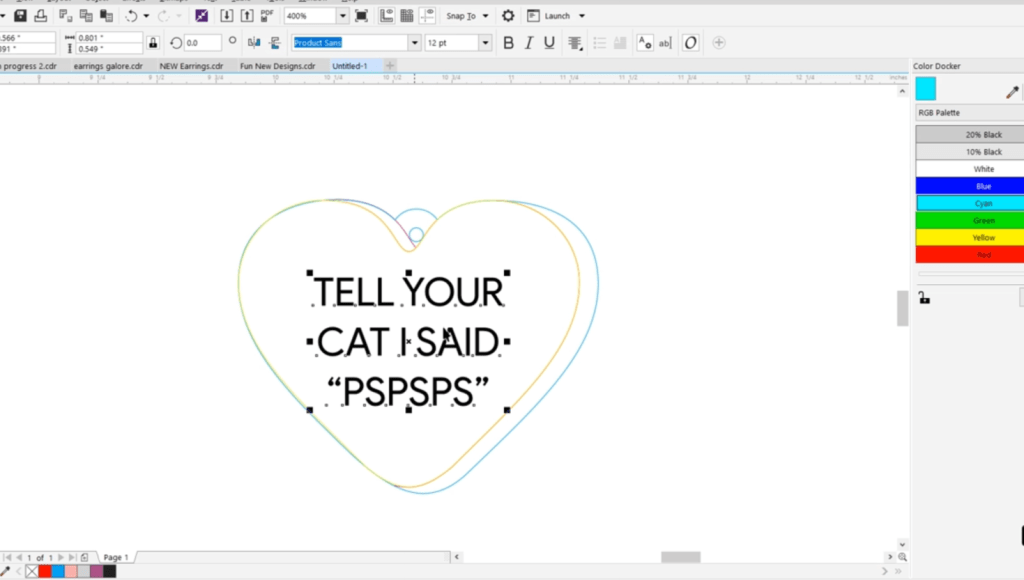Switch to Fun New Designs.cdr tab
1024x580 pixels.
(277, 66)
